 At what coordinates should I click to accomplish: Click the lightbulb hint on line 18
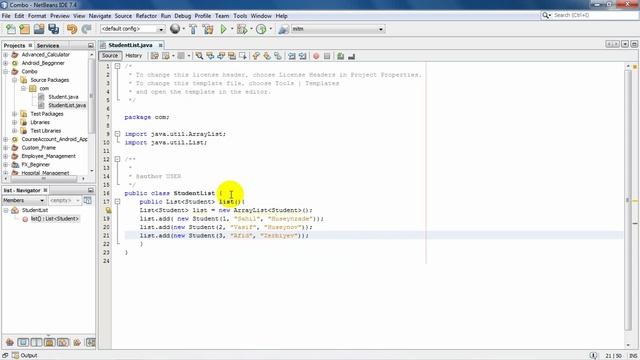108,210
